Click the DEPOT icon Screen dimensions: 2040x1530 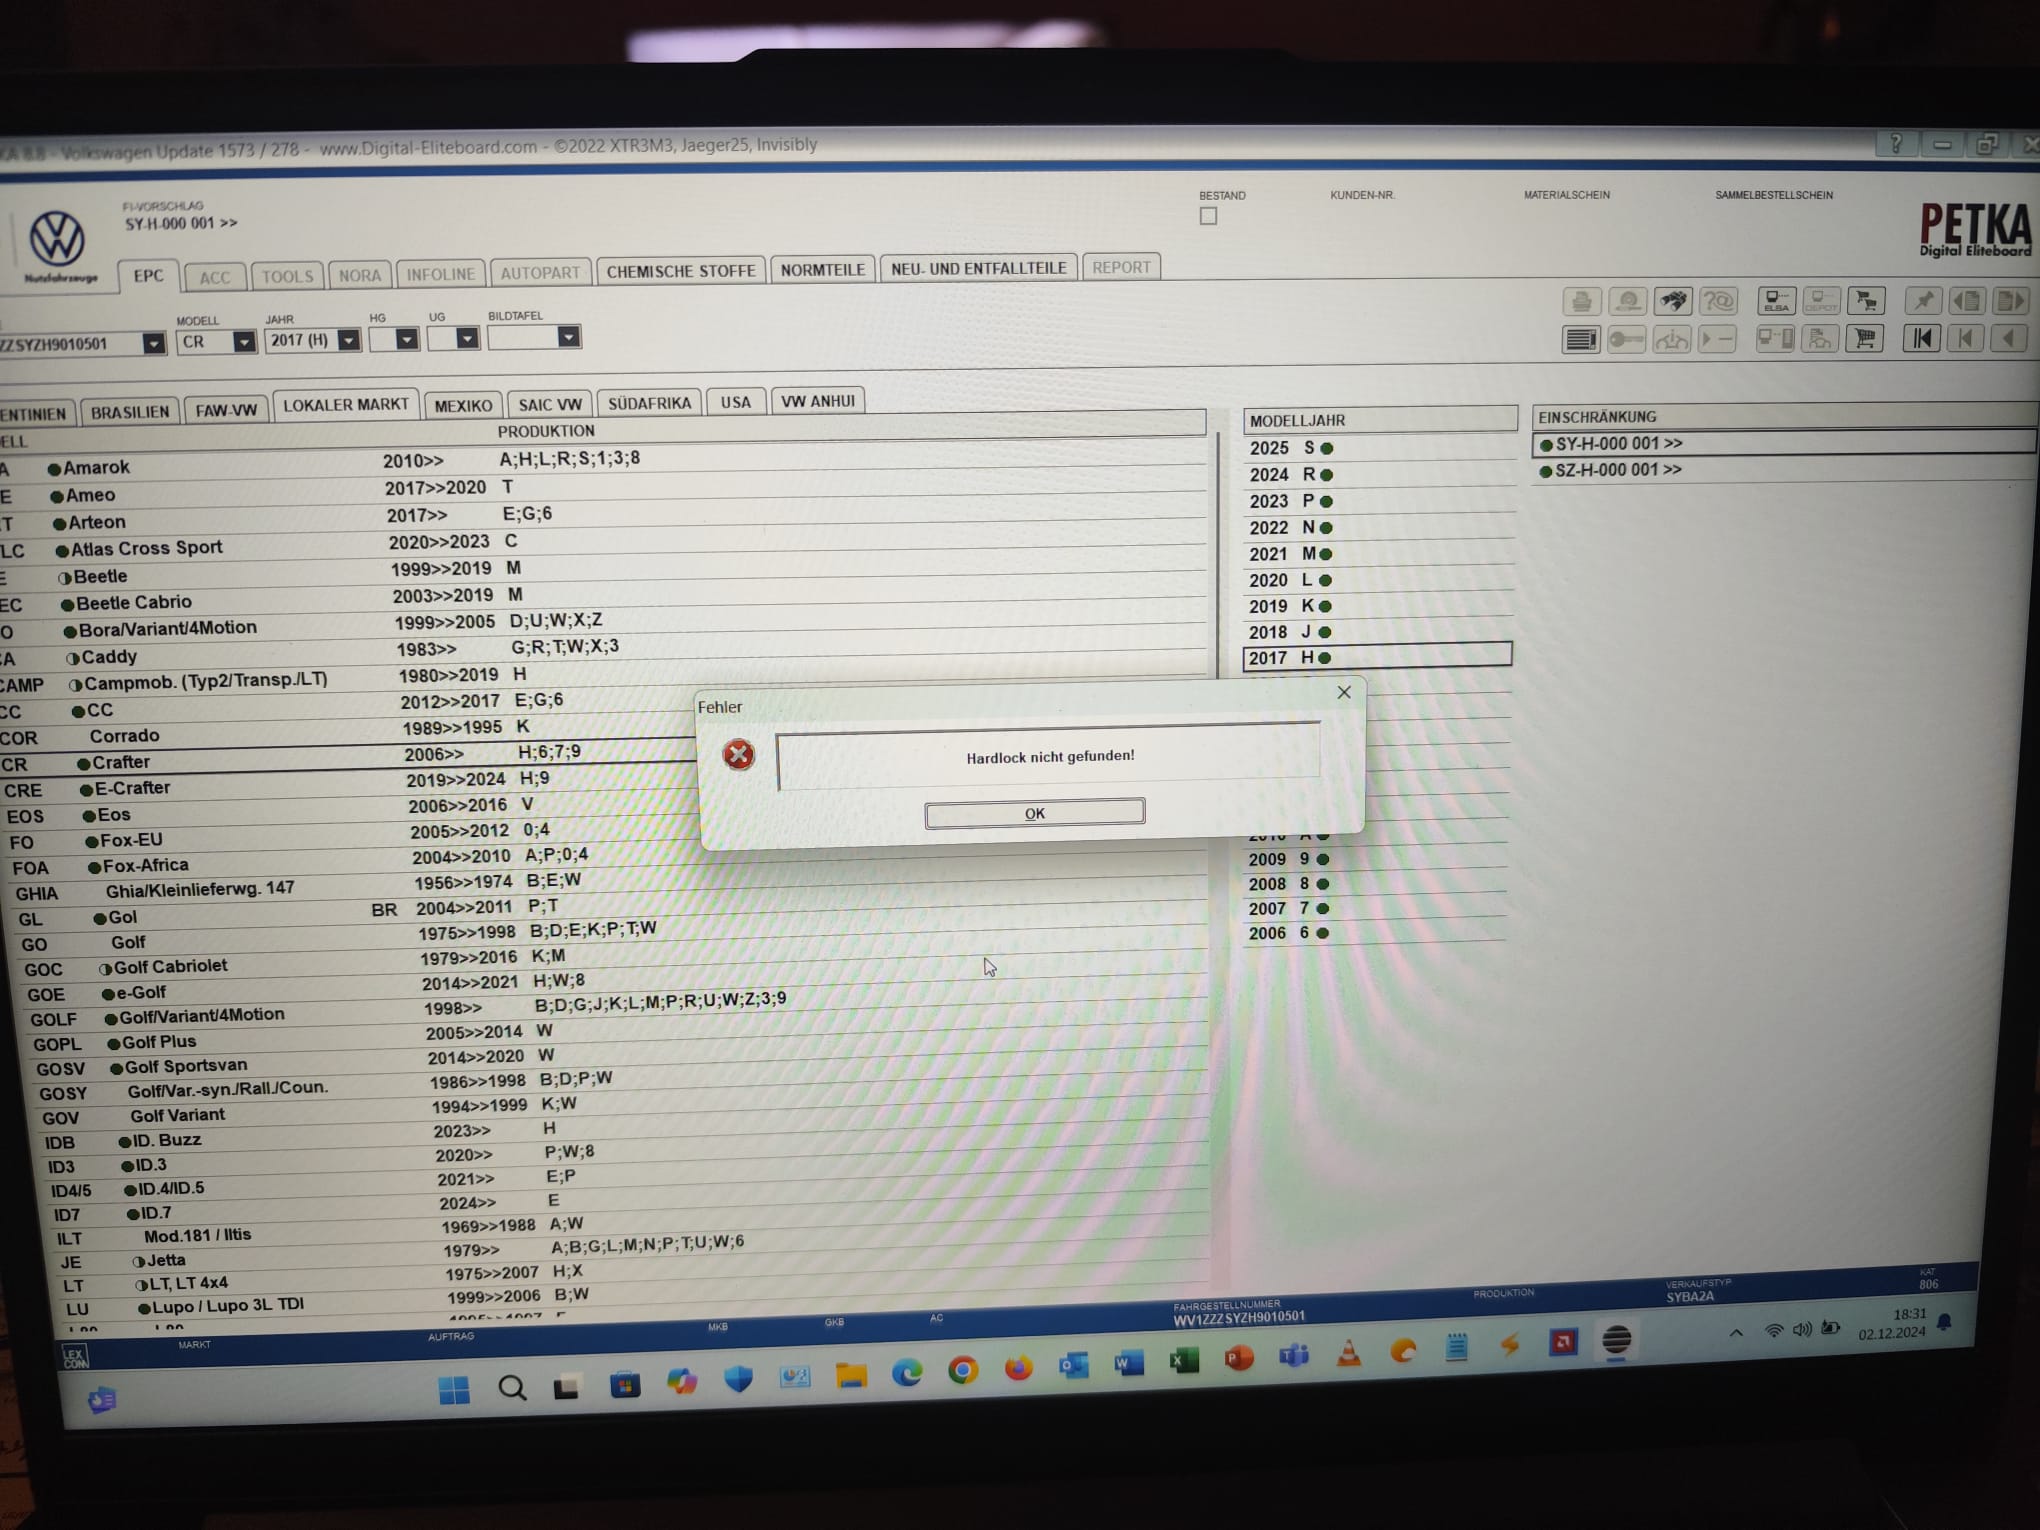1821,300
